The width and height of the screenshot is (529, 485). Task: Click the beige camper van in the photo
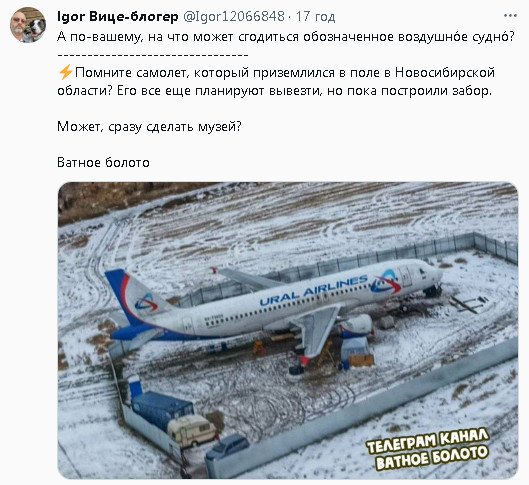[191, 430]
